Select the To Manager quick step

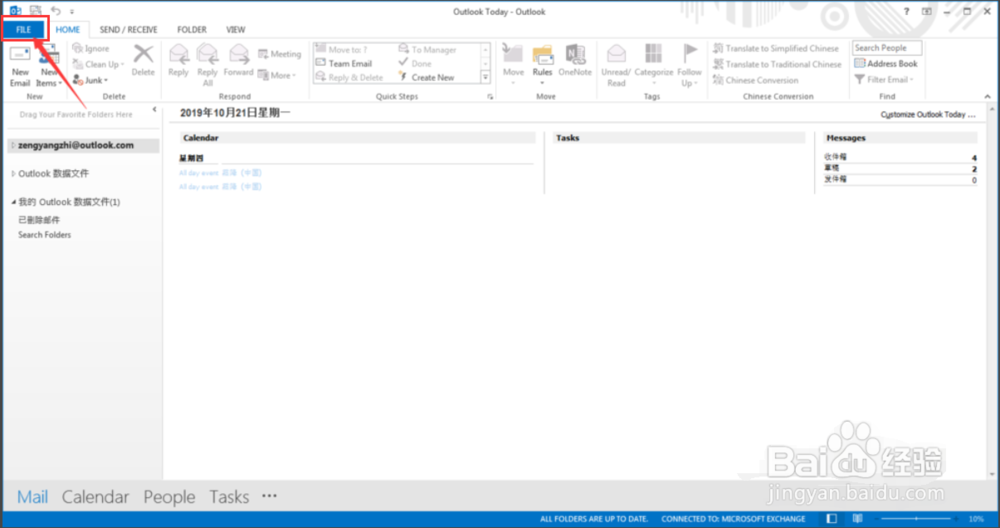tap(427, 50)
